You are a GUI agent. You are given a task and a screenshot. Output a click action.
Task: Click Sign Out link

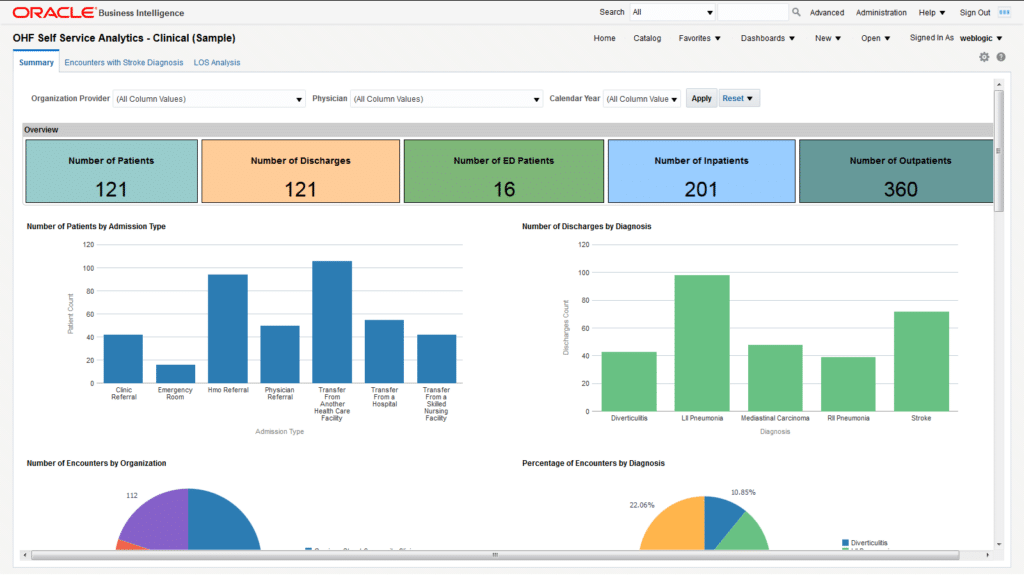click(974, 12)
